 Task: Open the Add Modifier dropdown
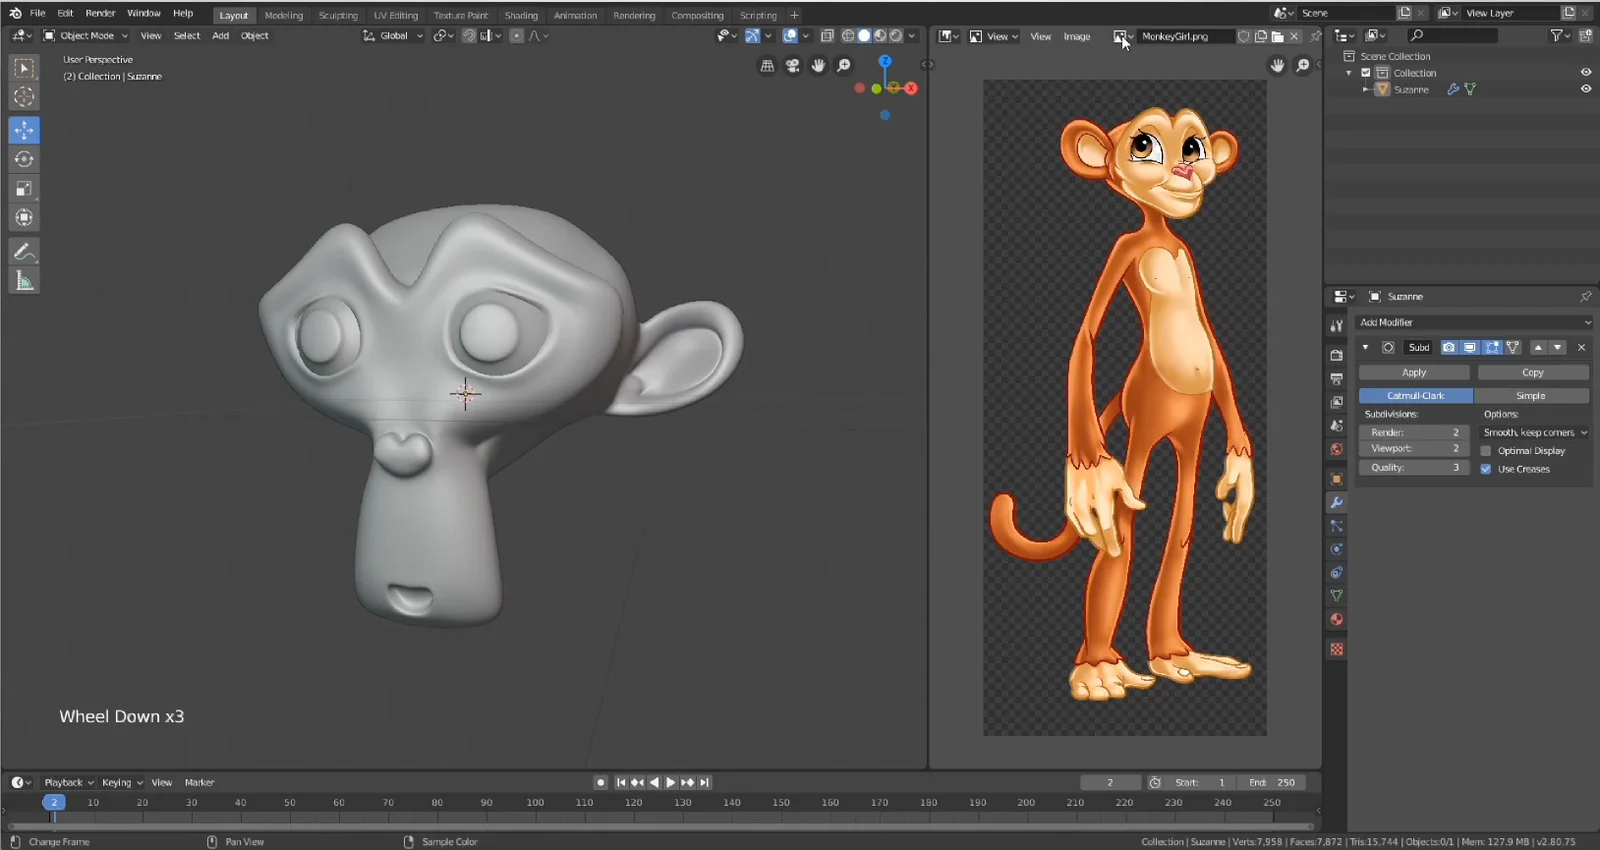pos(1473,322)
